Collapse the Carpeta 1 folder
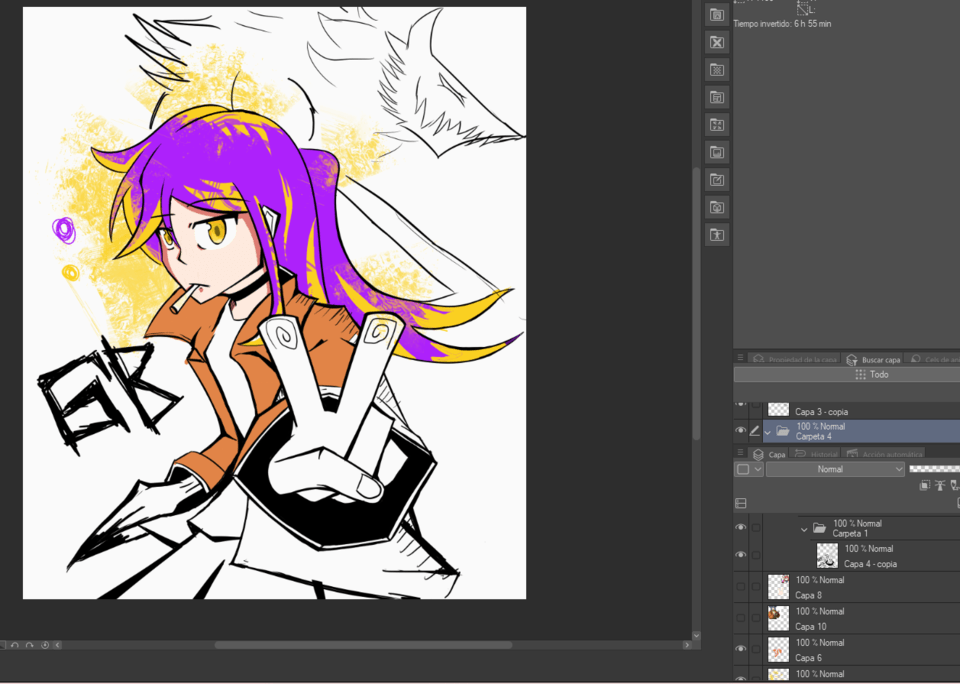Viewport: 960px width, 684px height. [804, 529]
